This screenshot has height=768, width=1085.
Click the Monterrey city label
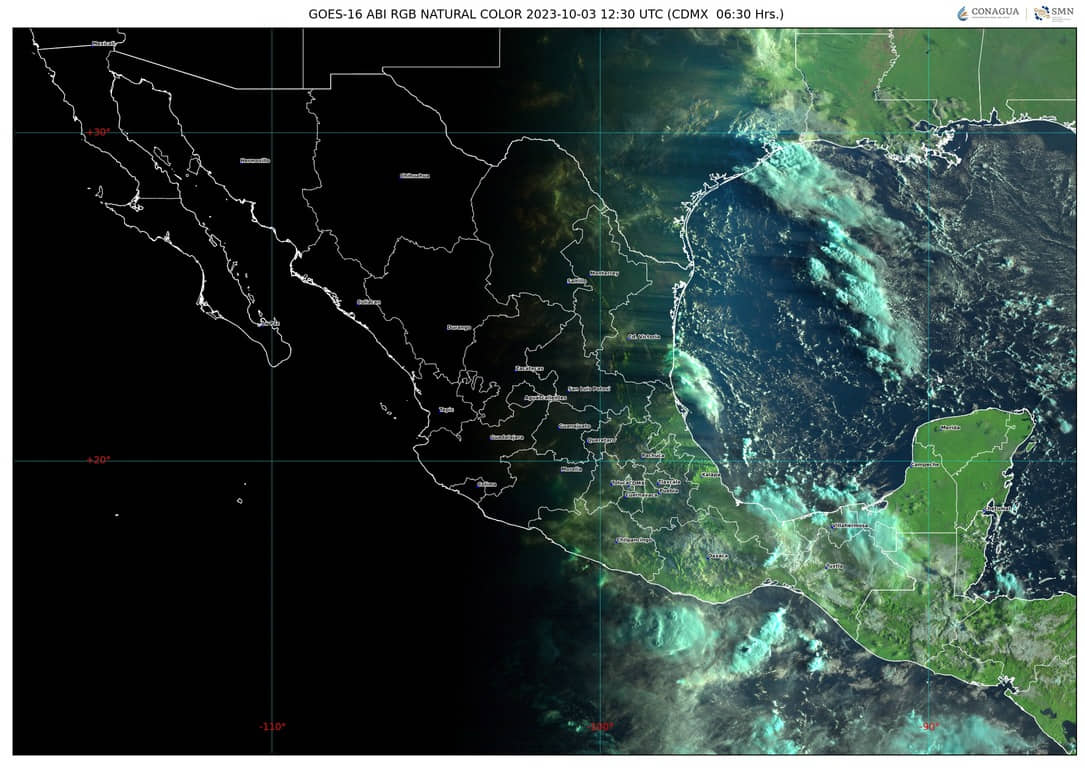coord(604,272)
